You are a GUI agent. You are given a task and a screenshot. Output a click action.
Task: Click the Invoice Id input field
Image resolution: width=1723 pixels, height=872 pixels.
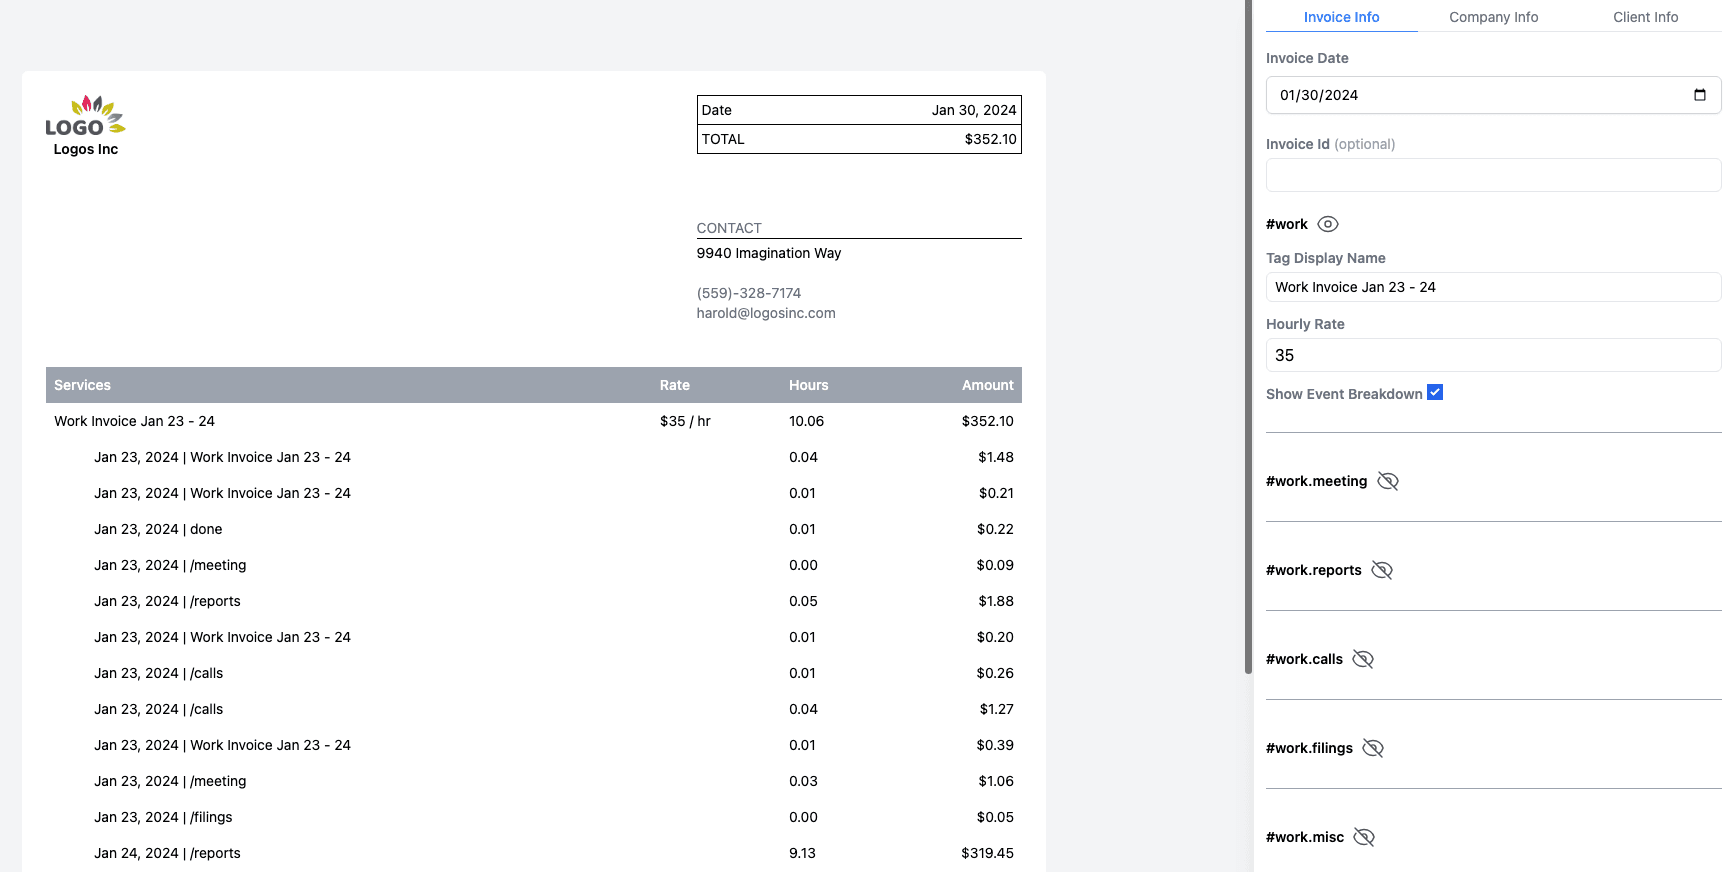pos(1492,175)
